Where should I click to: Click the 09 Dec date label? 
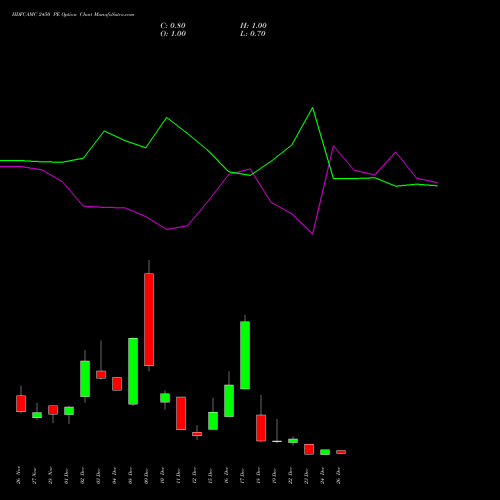click(x=146, y=475)
